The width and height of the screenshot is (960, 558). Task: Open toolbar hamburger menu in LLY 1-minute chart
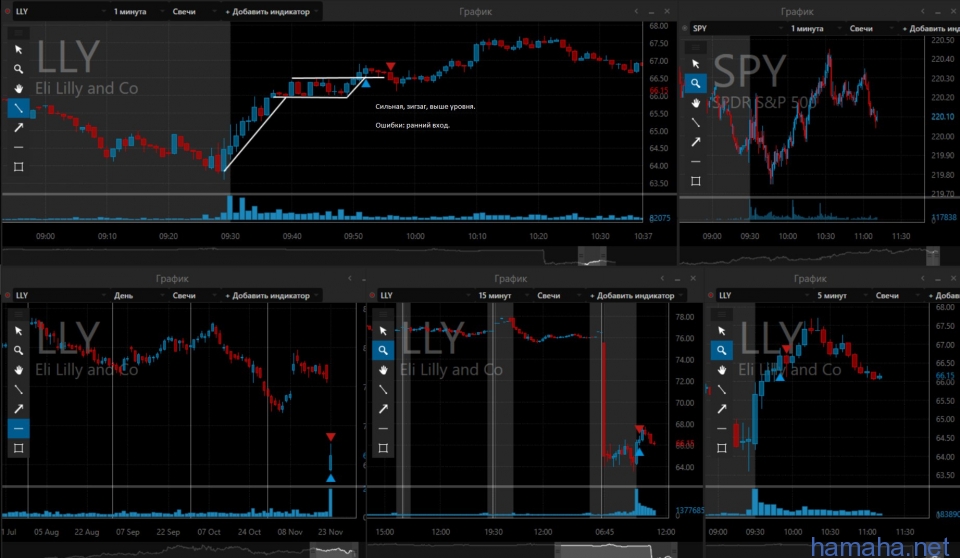[x=18, y=32]
